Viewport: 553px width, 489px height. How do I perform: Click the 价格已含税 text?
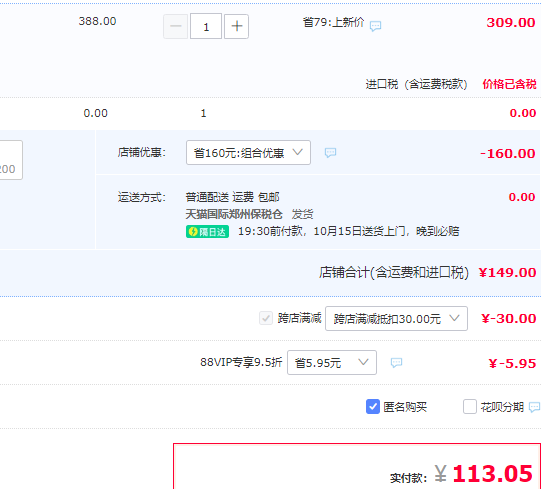(x=509, y=84)
